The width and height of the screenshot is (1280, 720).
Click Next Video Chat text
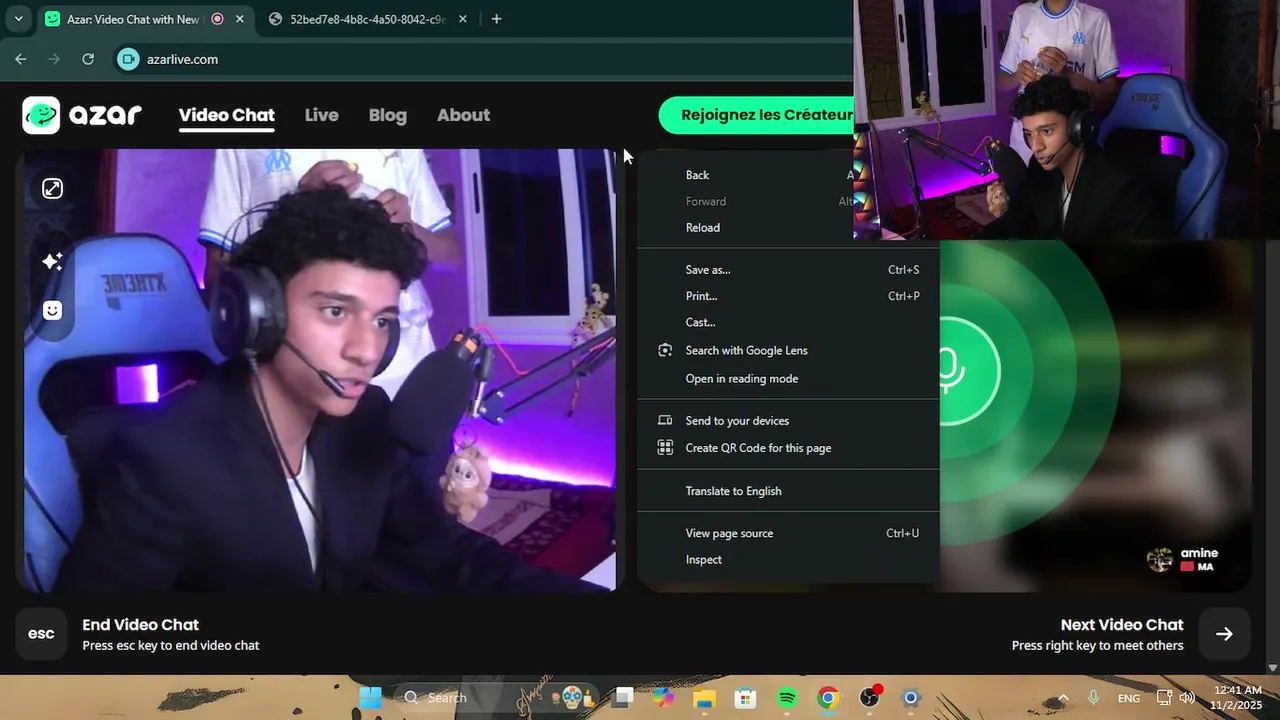(1122, 625)
